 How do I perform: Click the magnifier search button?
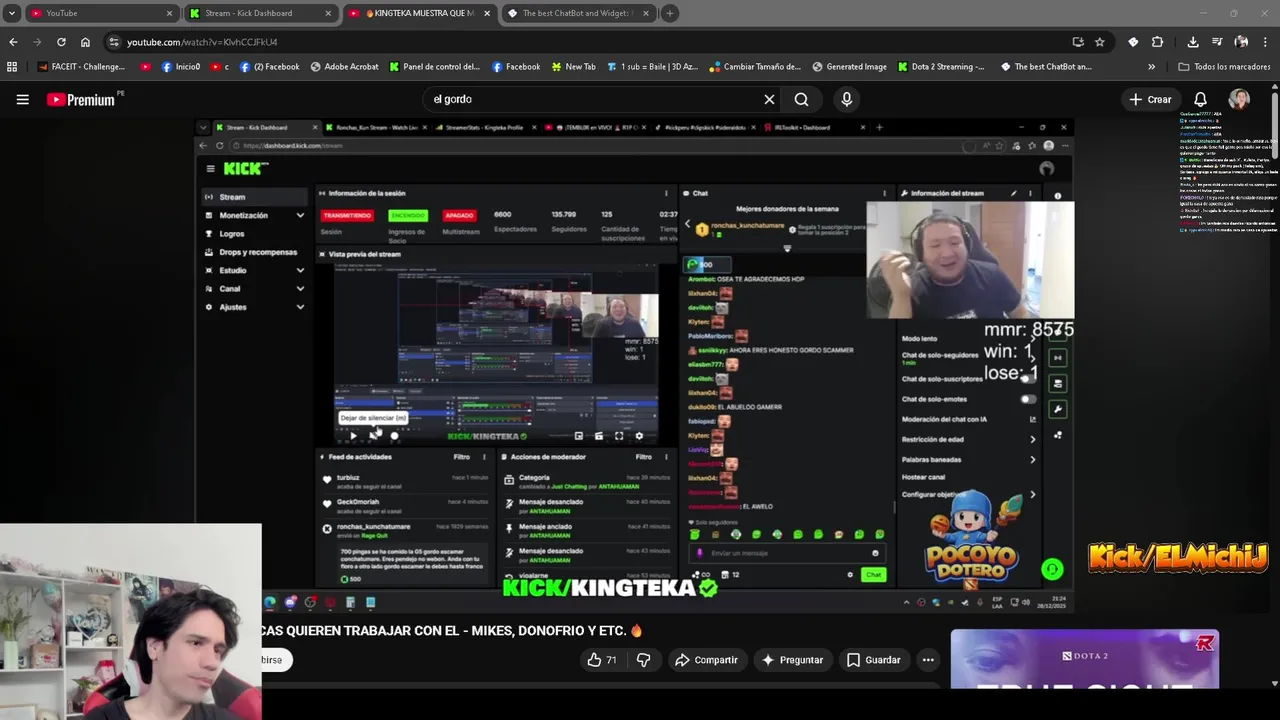click(x=801, y=99)
